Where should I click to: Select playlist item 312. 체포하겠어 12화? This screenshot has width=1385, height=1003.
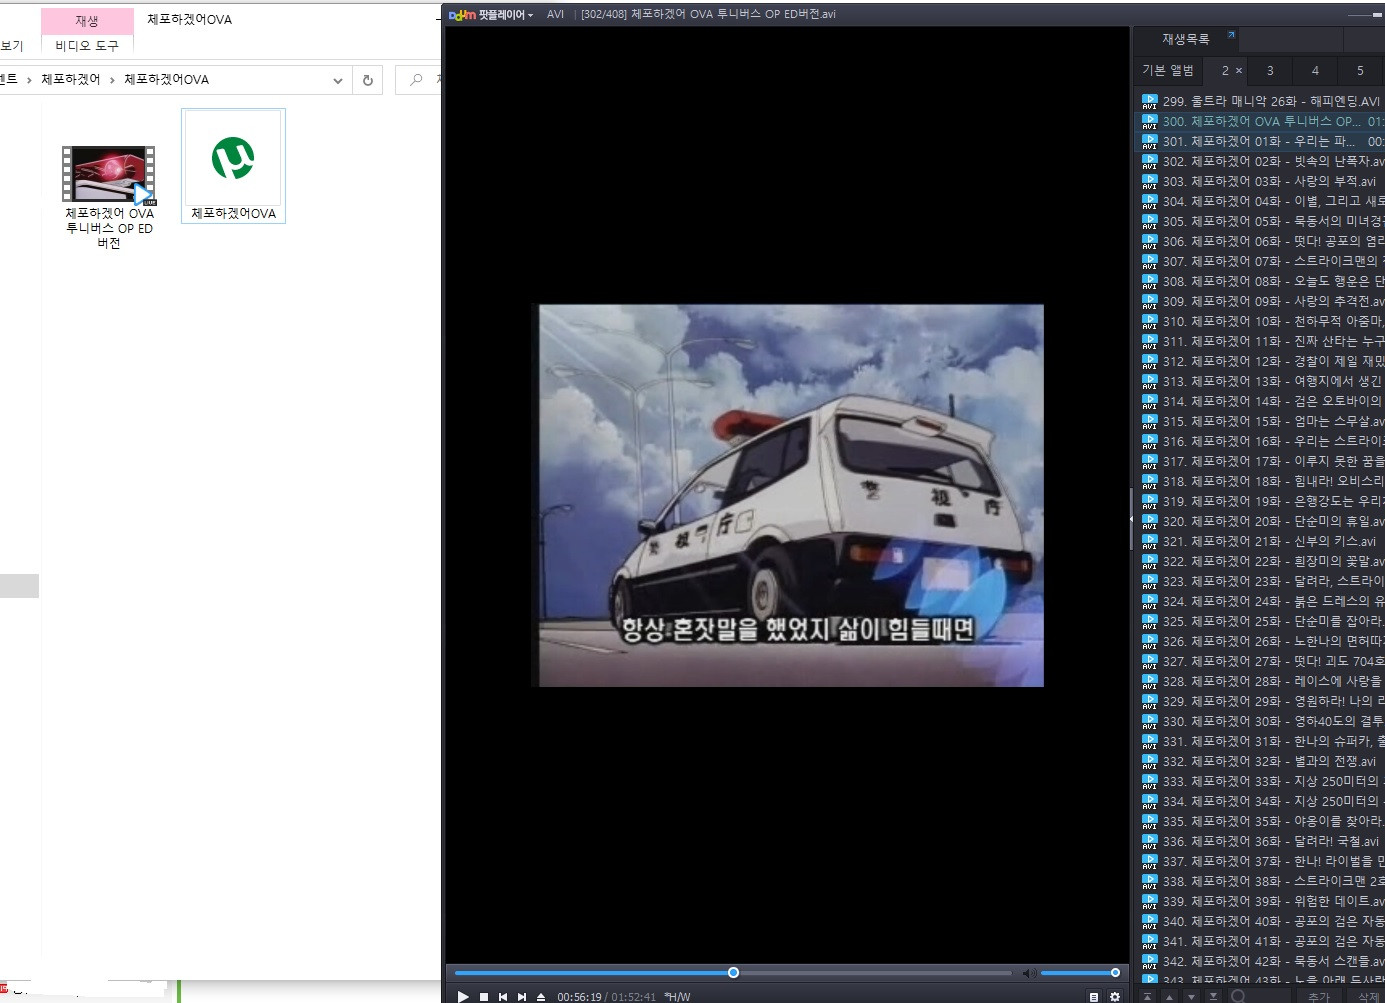click(x=1262, y=361)
